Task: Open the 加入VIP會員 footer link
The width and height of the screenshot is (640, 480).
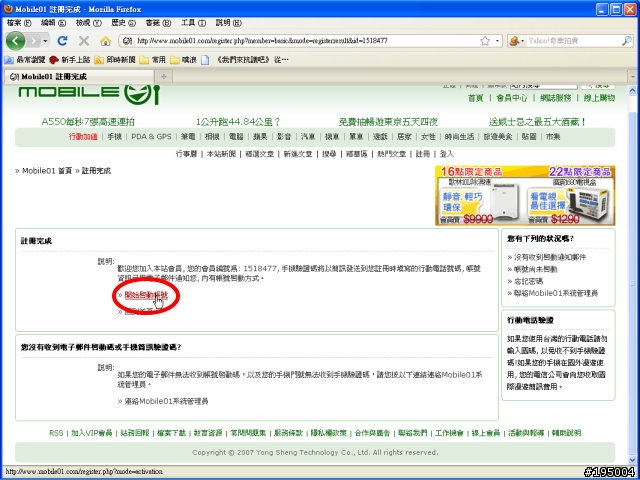Action: tap(92, 433)
